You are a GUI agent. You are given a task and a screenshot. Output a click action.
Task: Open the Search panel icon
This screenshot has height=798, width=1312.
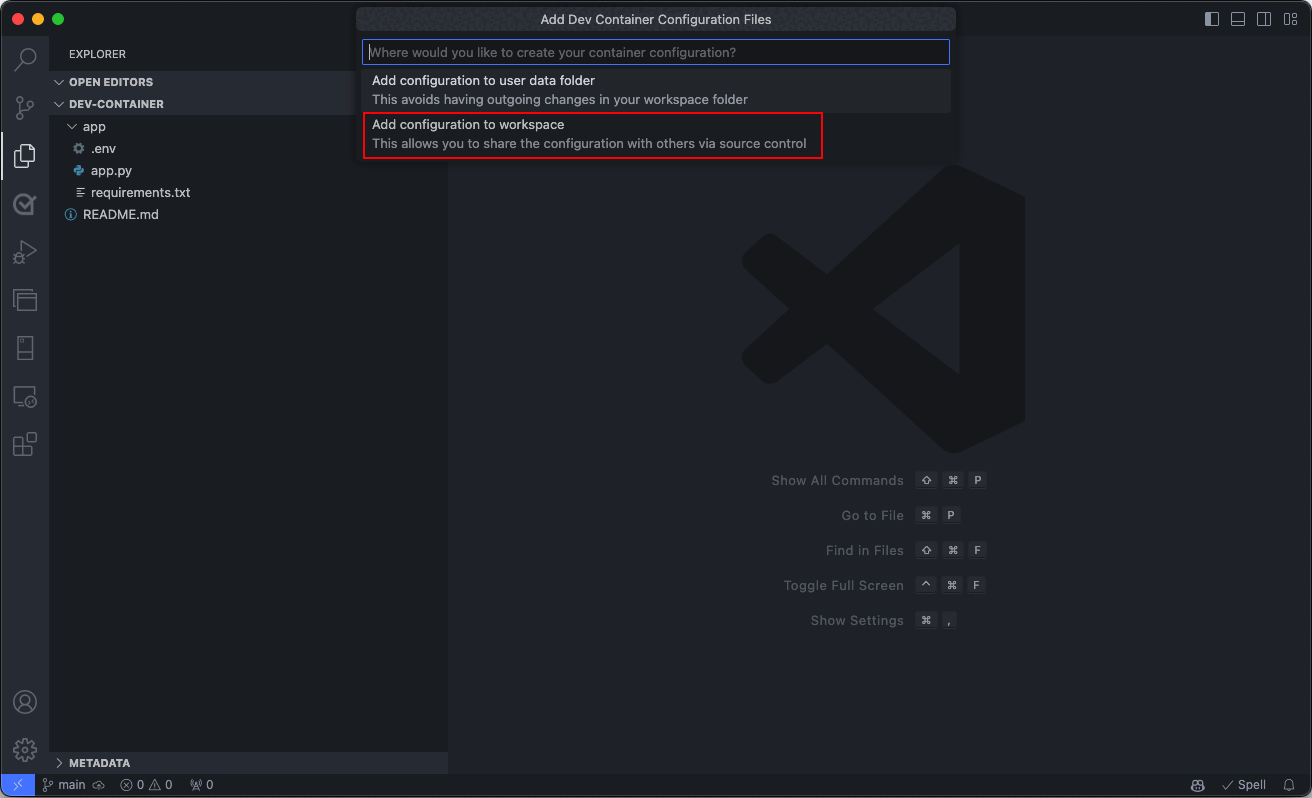[26, 60]
